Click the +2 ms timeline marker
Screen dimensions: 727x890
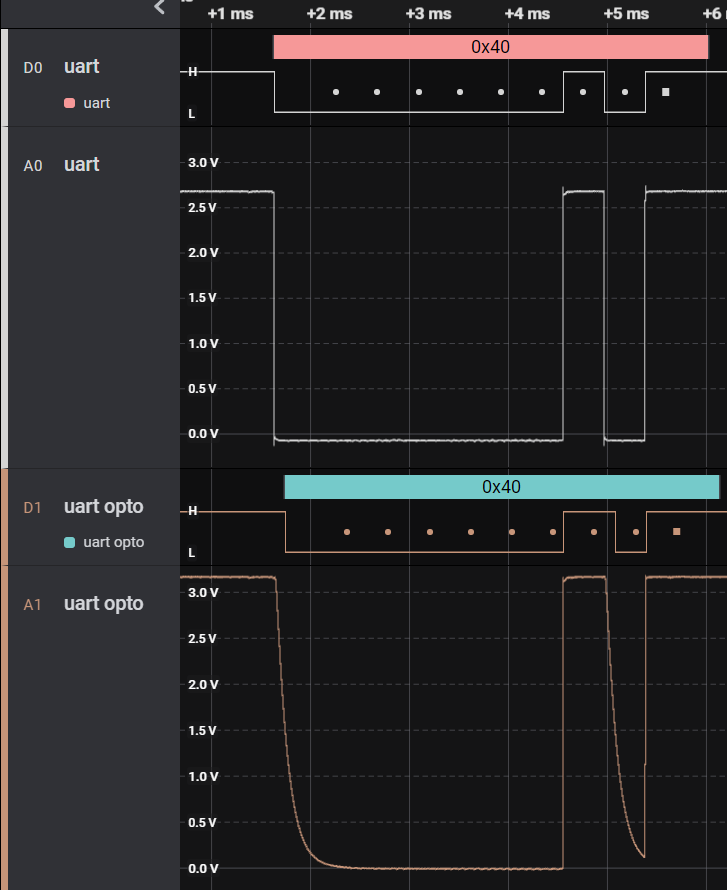[x=329, y=14]
